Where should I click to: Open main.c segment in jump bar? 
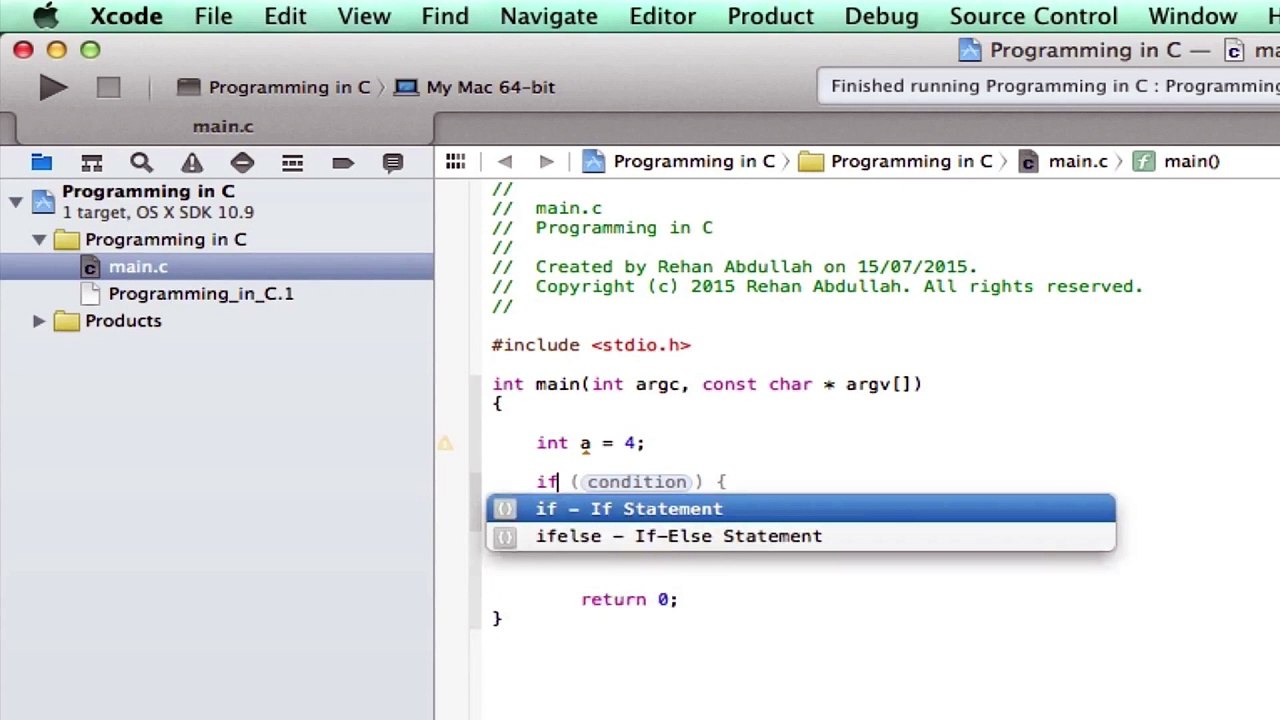pyautogui.click(x=1063, y=161)
